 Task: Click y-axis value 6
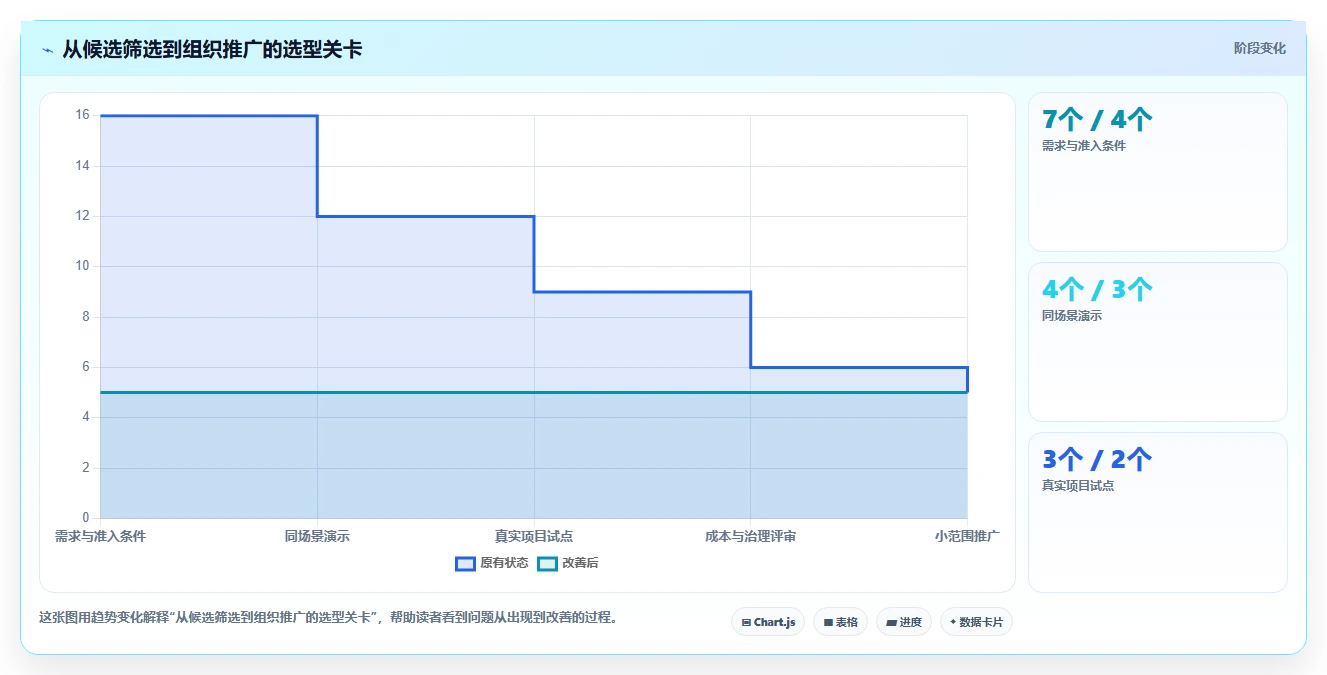pos(85,367)
